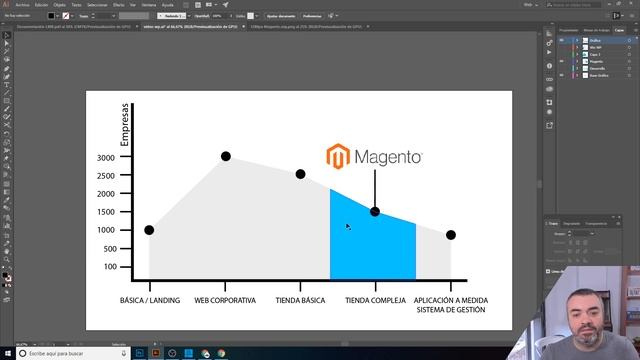640x360 pixels.
Task: Expand the Base Gráfica layer
Action: [577, 75]
